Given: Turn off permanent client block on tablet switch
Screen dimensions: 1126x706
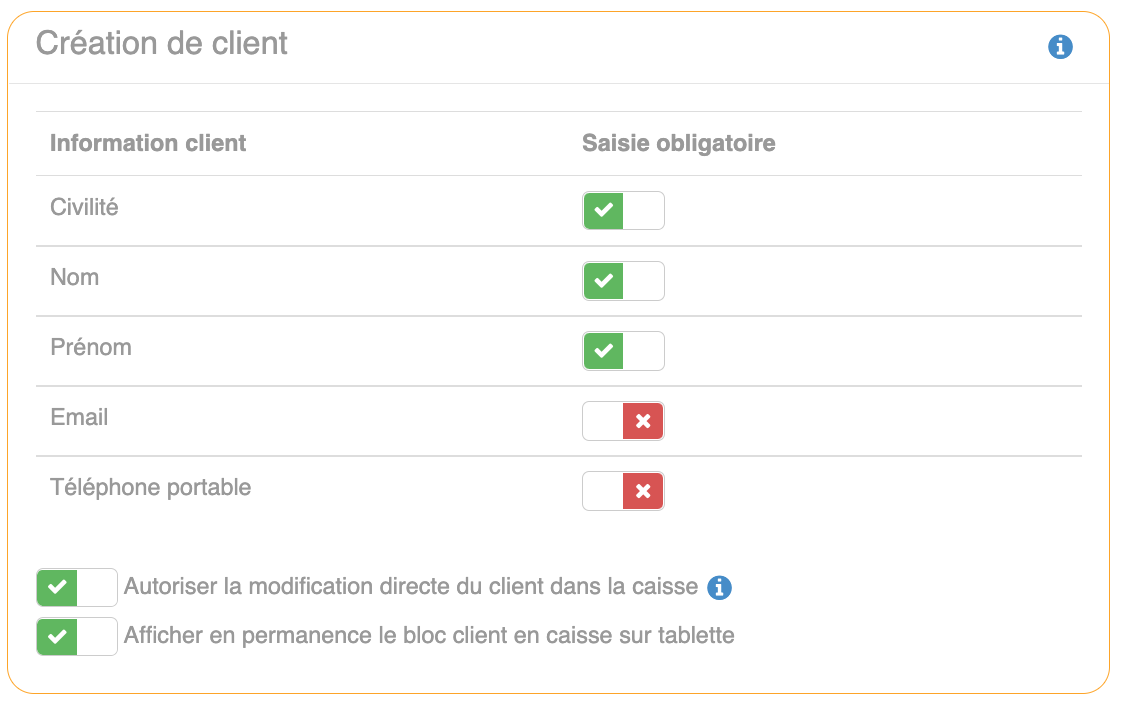Looking at the screenshot, I should (x=77, y=636).
